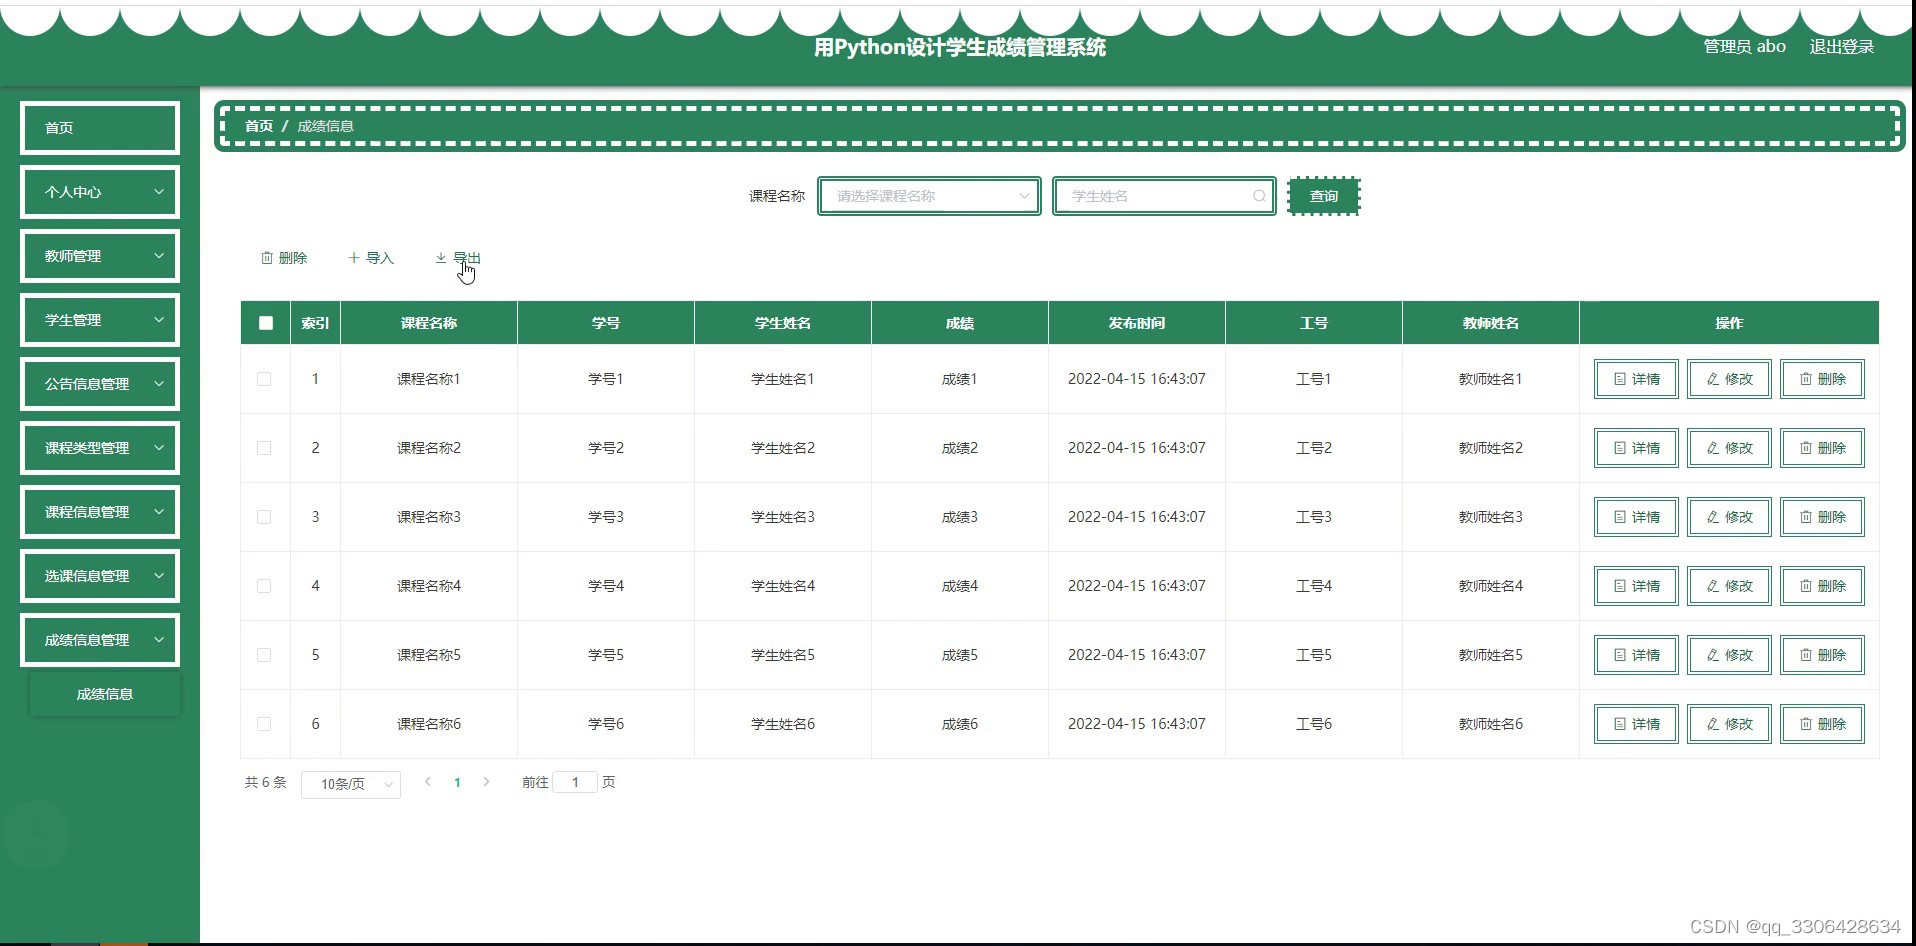Screen dimensions: 1916x946
Task: Check the box for row 课程名称3
Action: pos(264,517)
